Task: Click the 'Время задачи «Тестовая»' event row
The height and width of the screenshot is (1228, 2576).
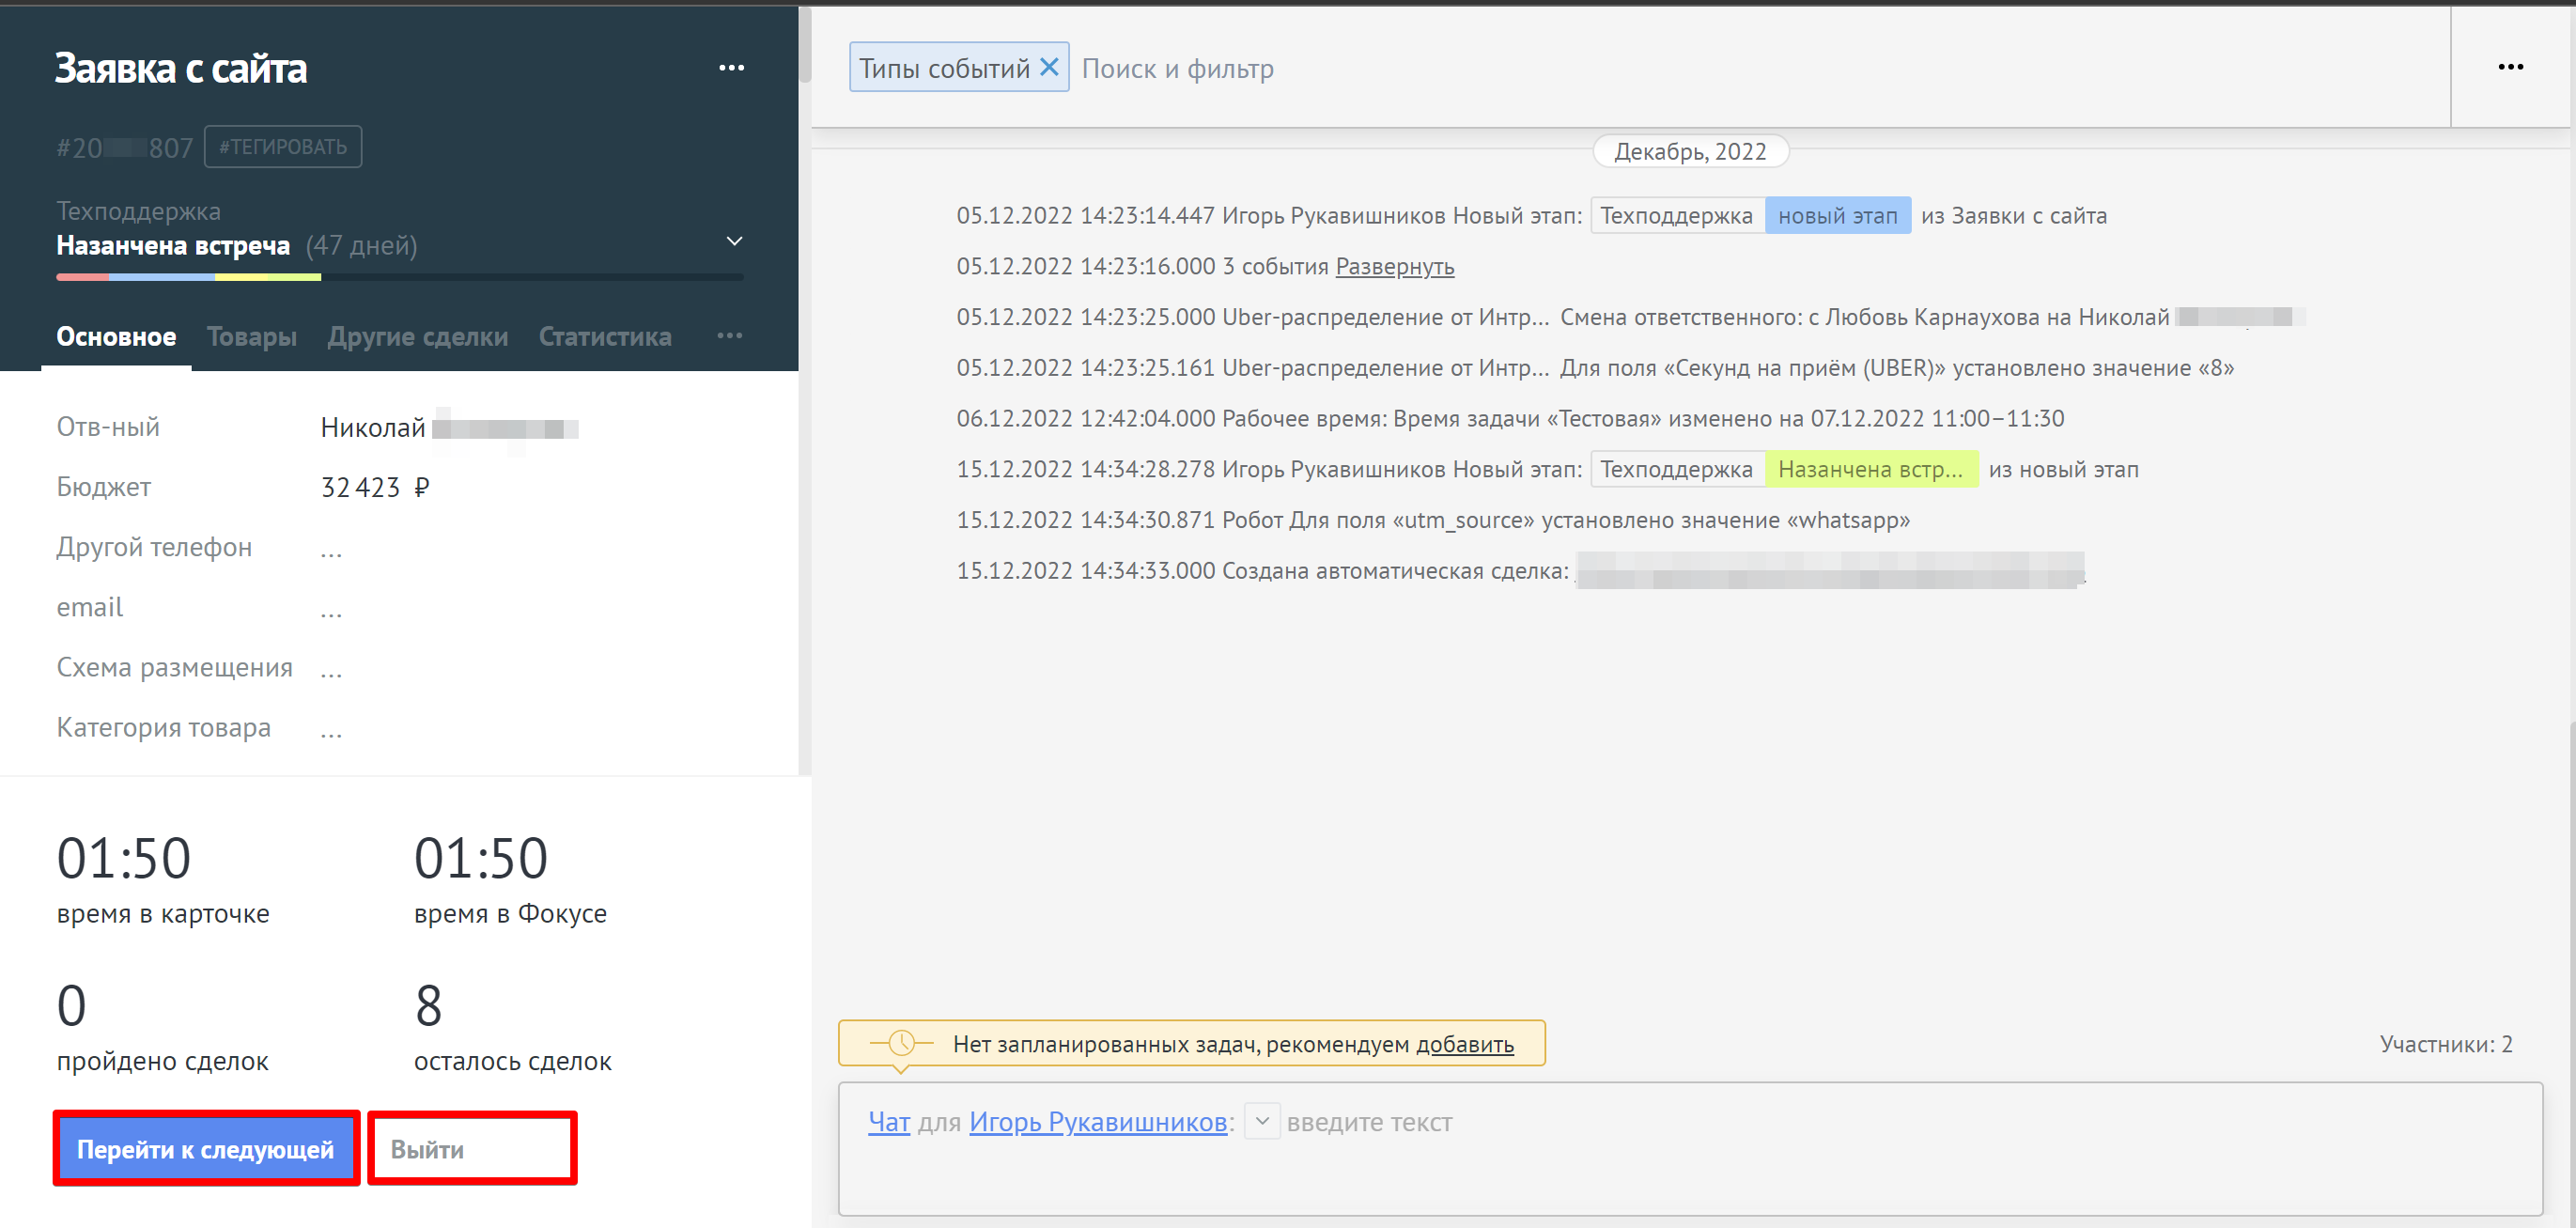Action: pyautogui.click(x=1510, y=419)
